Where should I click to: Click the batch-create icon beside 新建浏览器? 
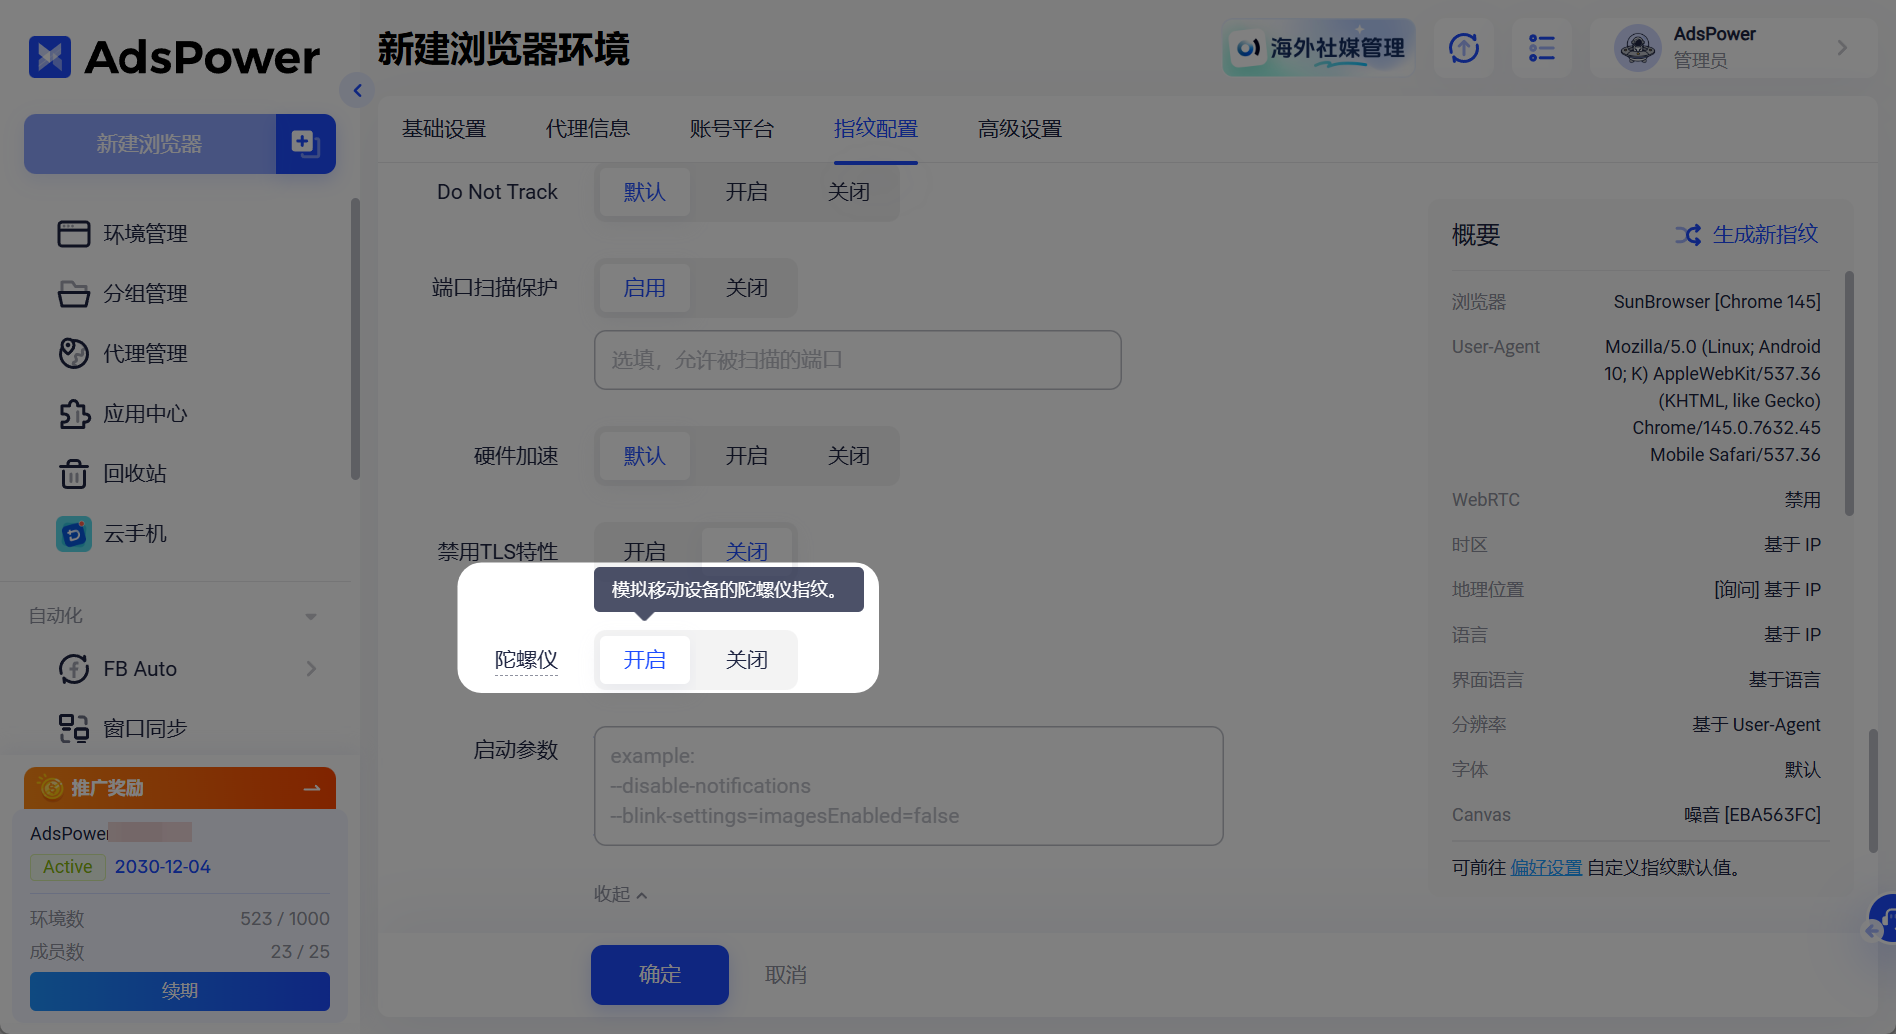click(305, 144)
